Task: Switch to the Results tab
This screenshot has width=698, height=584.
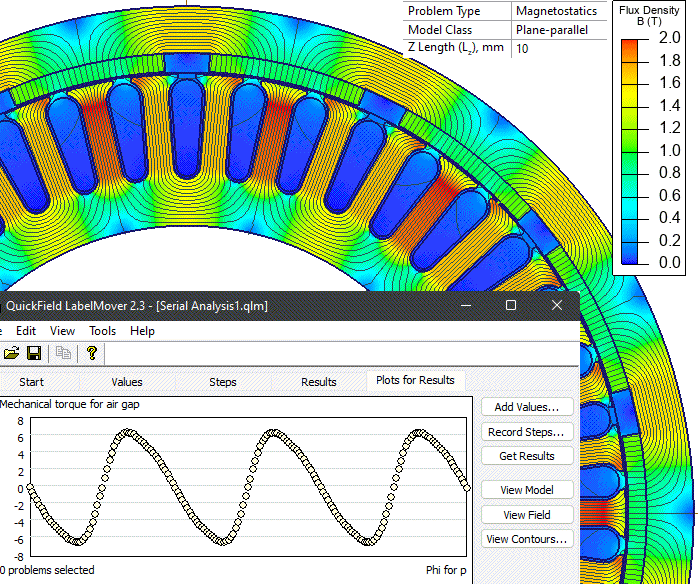Action: (x=318, y=382)
